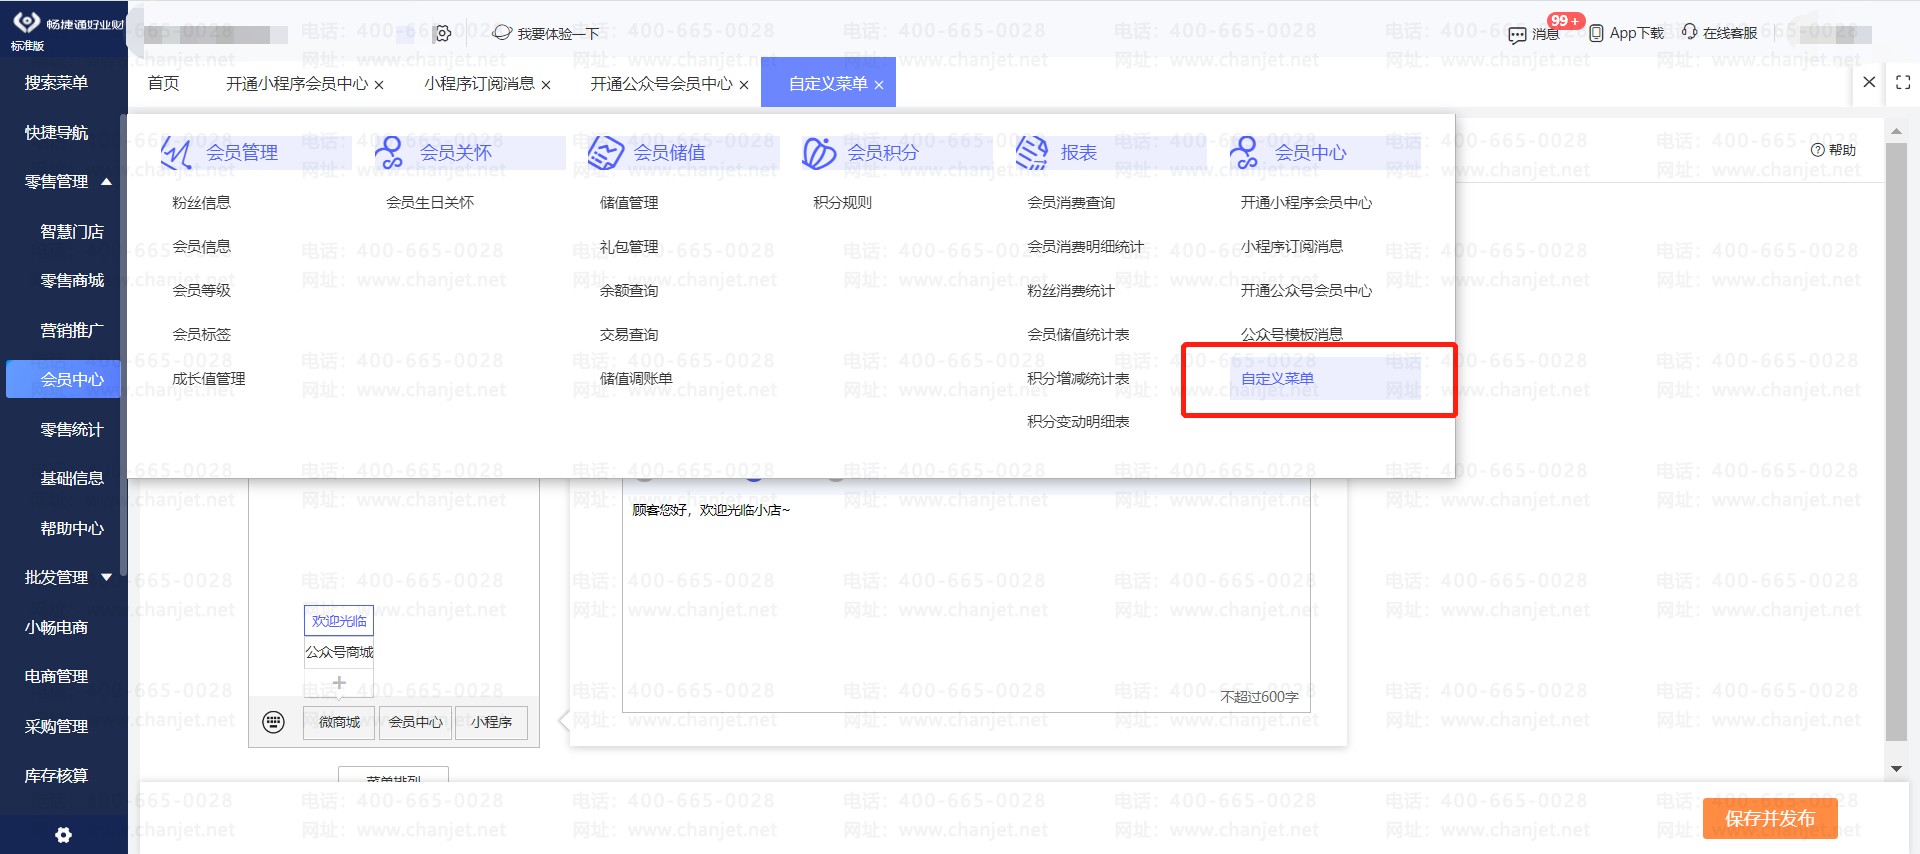Viewport: 1920px width, 854px height.
Task: Click the 报表 category icon
Action: [1032, 152]
